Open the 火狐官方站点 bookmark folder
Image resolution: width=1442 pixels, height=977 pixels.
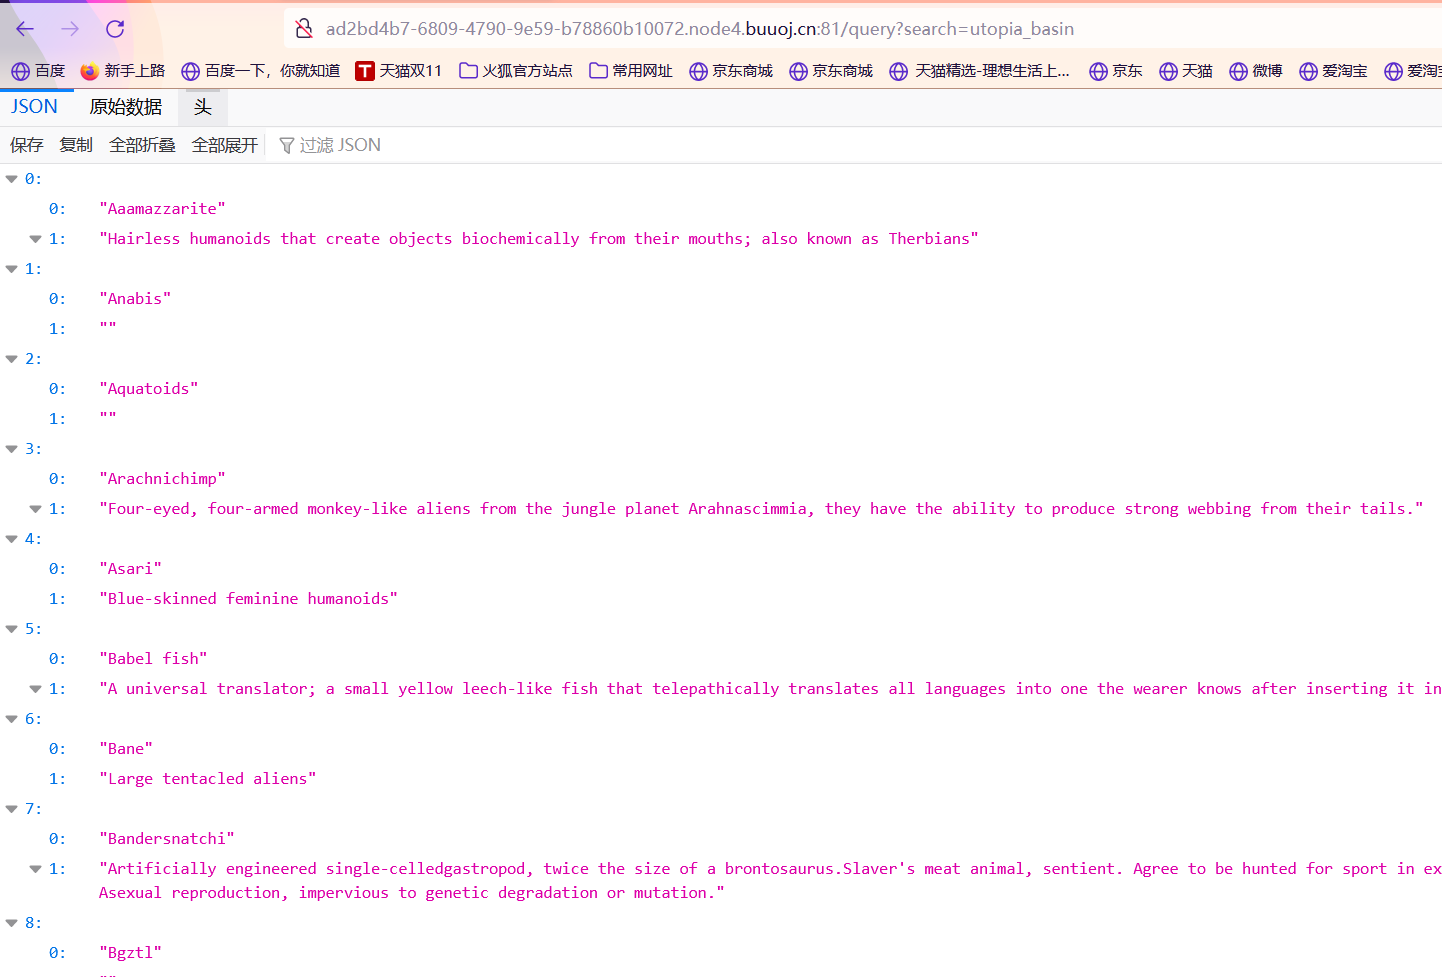coord(516,71)
